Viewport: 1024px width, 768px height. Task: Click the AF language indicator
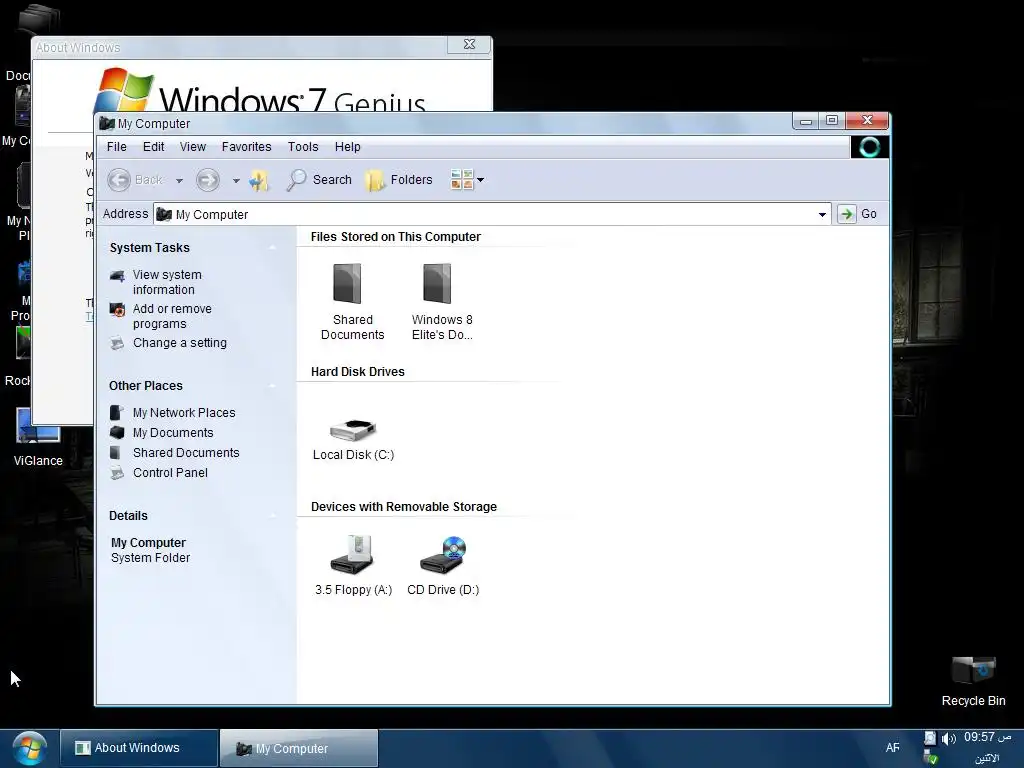[892, 748]
